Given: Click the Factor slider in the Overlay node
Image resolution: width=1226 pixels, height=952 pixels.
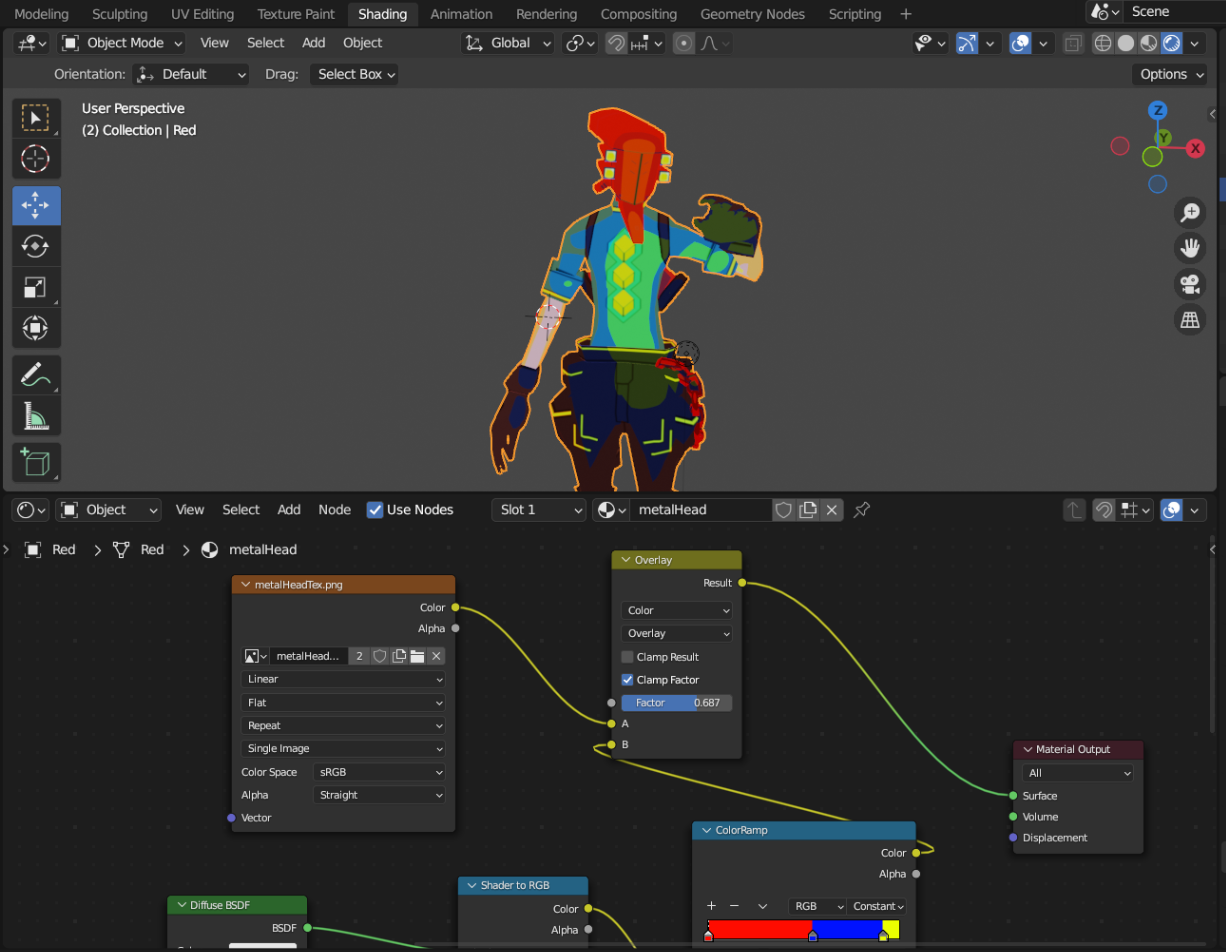Looking at the screenshot, I should tap(676, 703).
